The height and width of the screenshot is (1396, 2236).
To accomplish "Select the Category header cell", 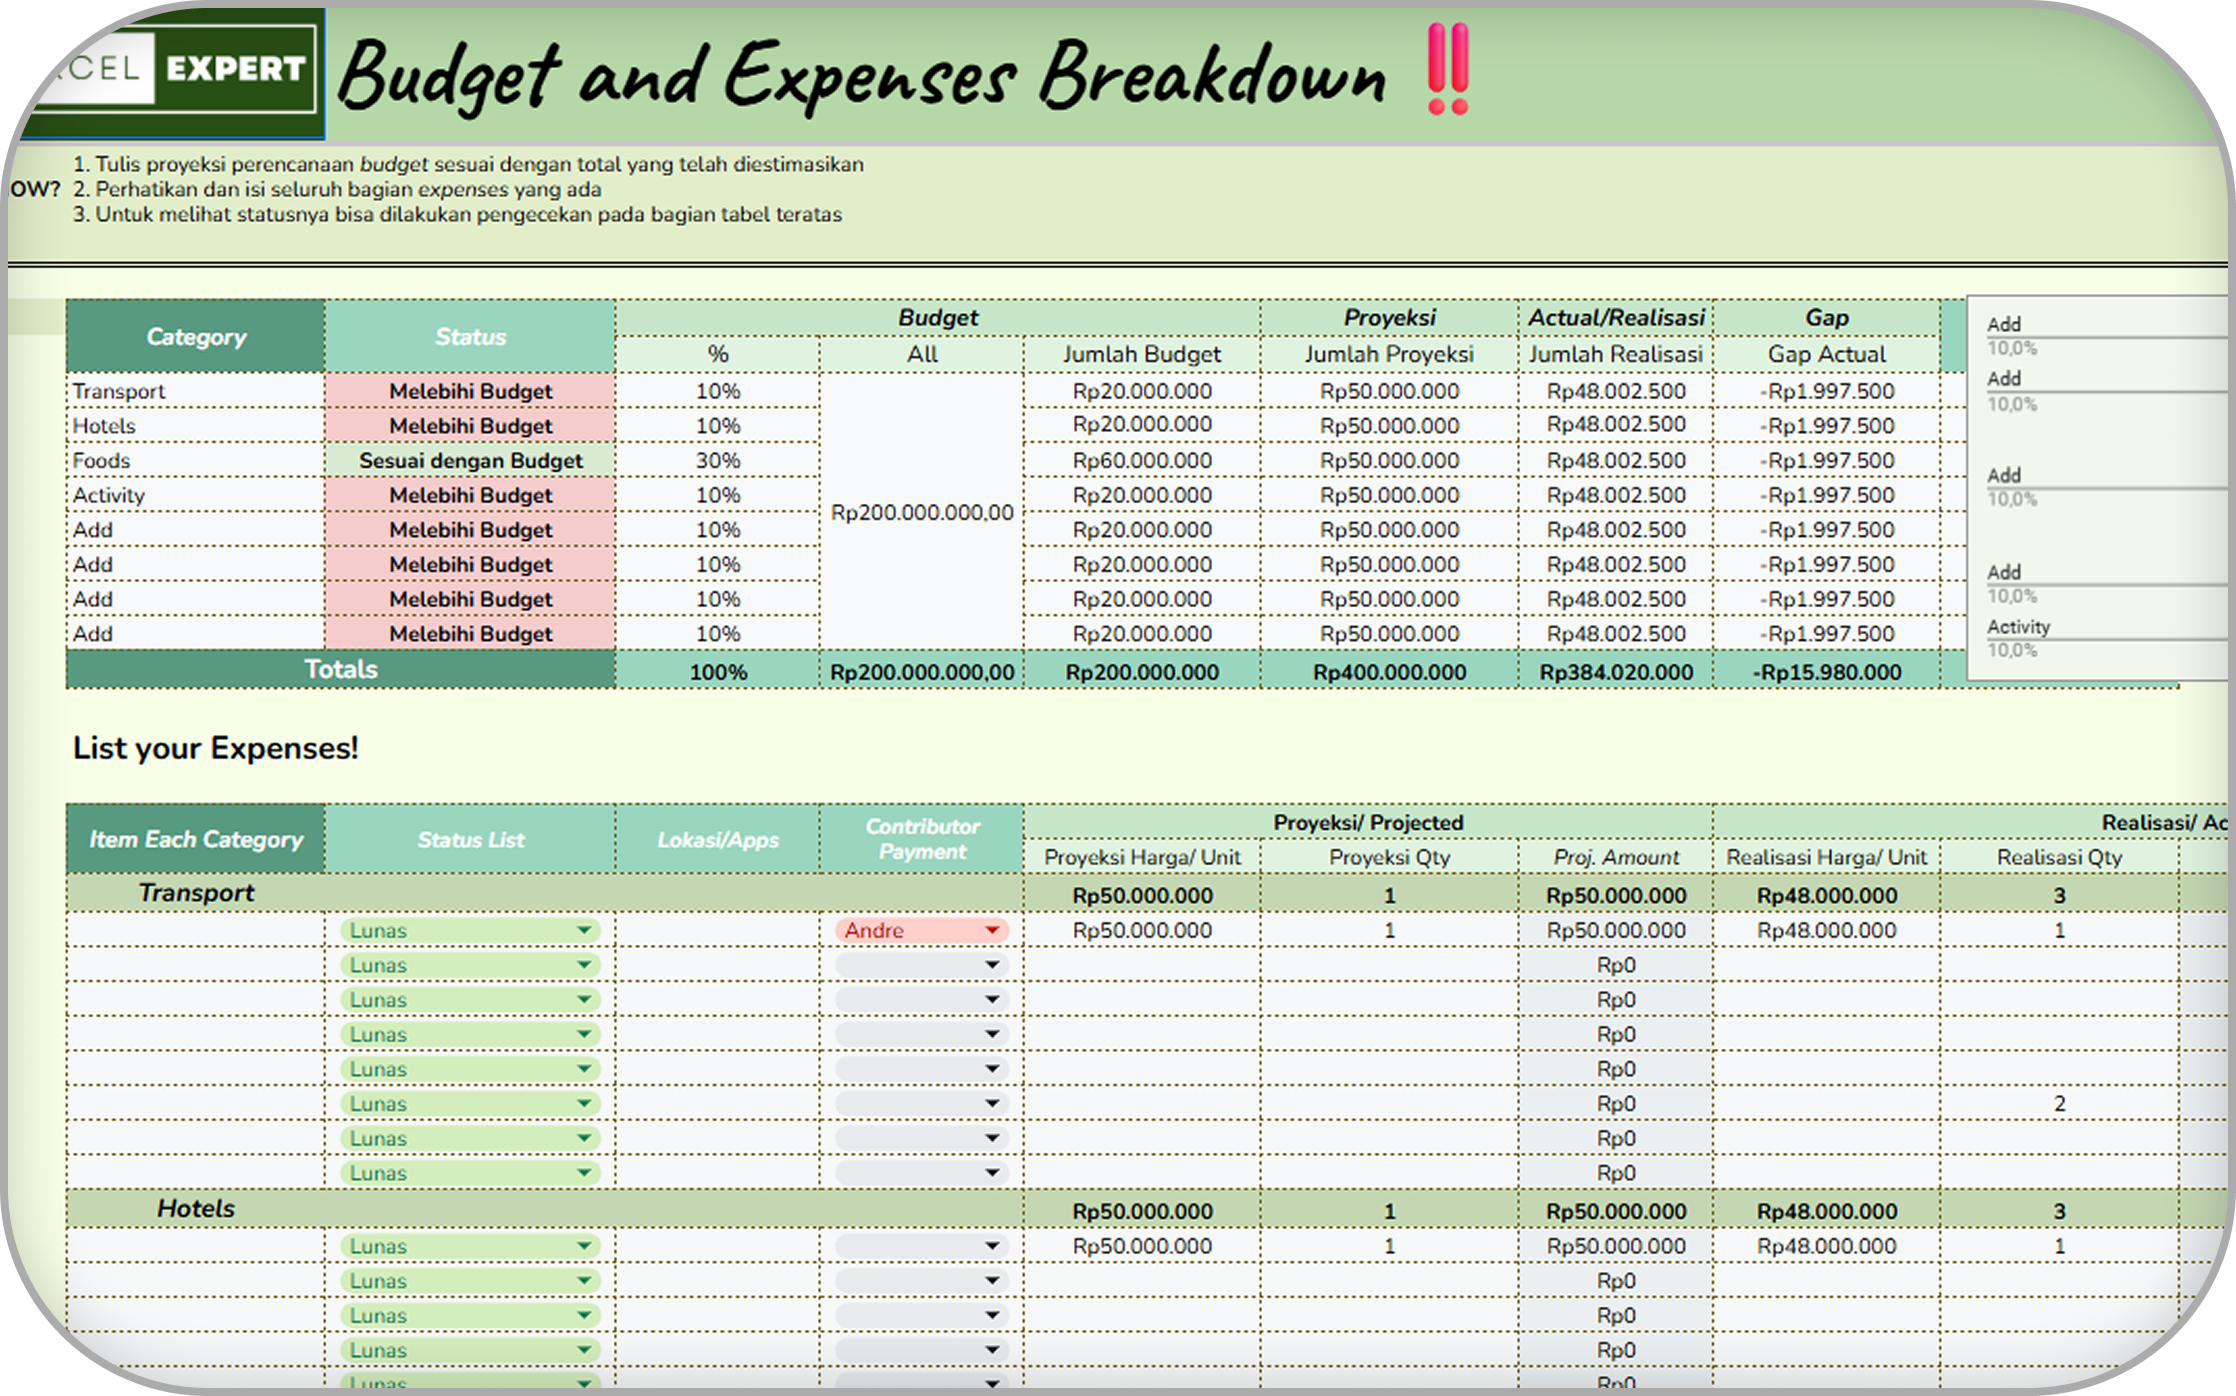I will (x=196, y=337).
